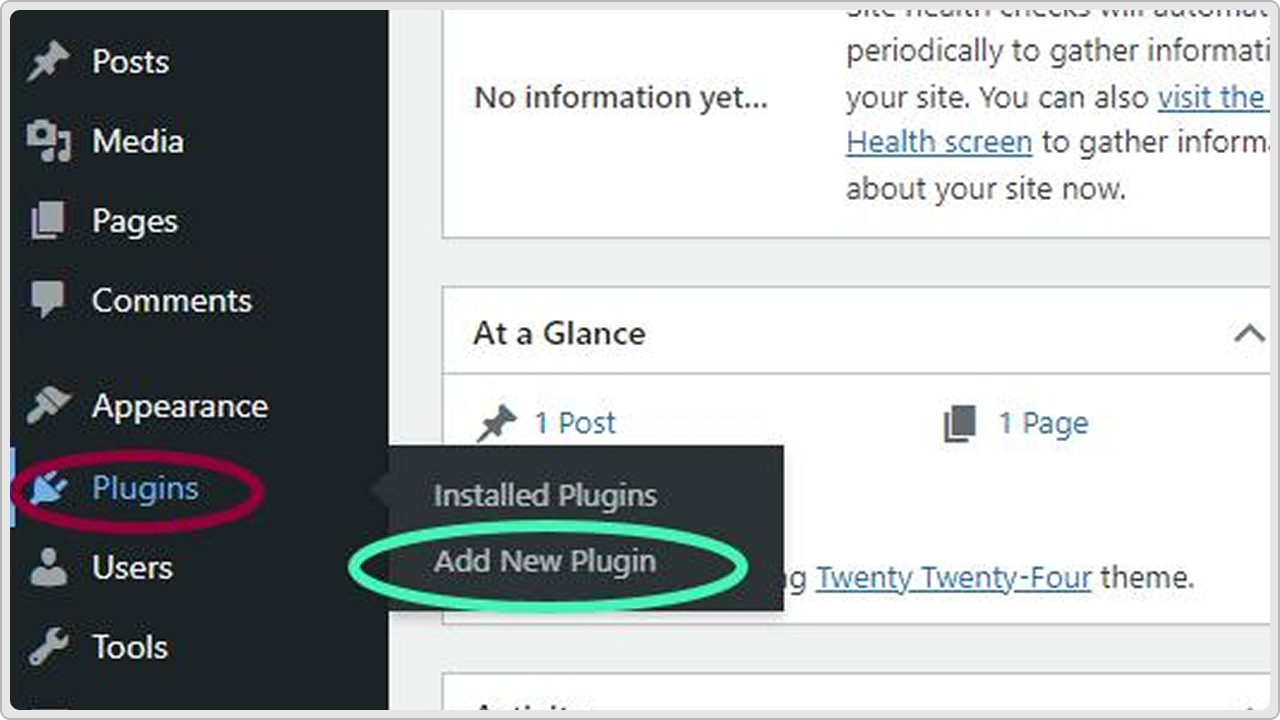Open Tools using the wrench icon

45,646
